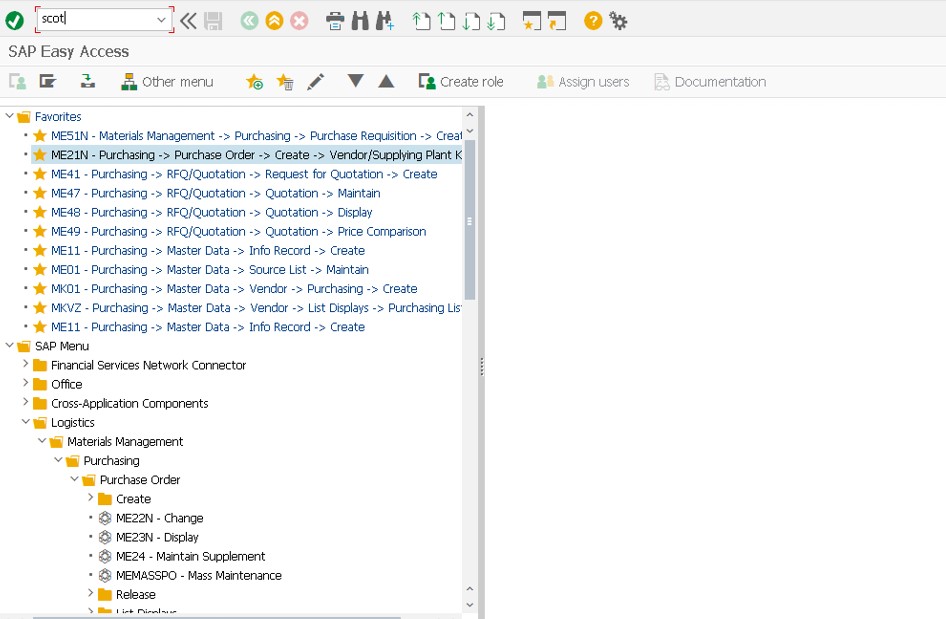Viewport: 946px width, 619px height.
Task: Collapse the Logistics folder
Action: point(26,422)
